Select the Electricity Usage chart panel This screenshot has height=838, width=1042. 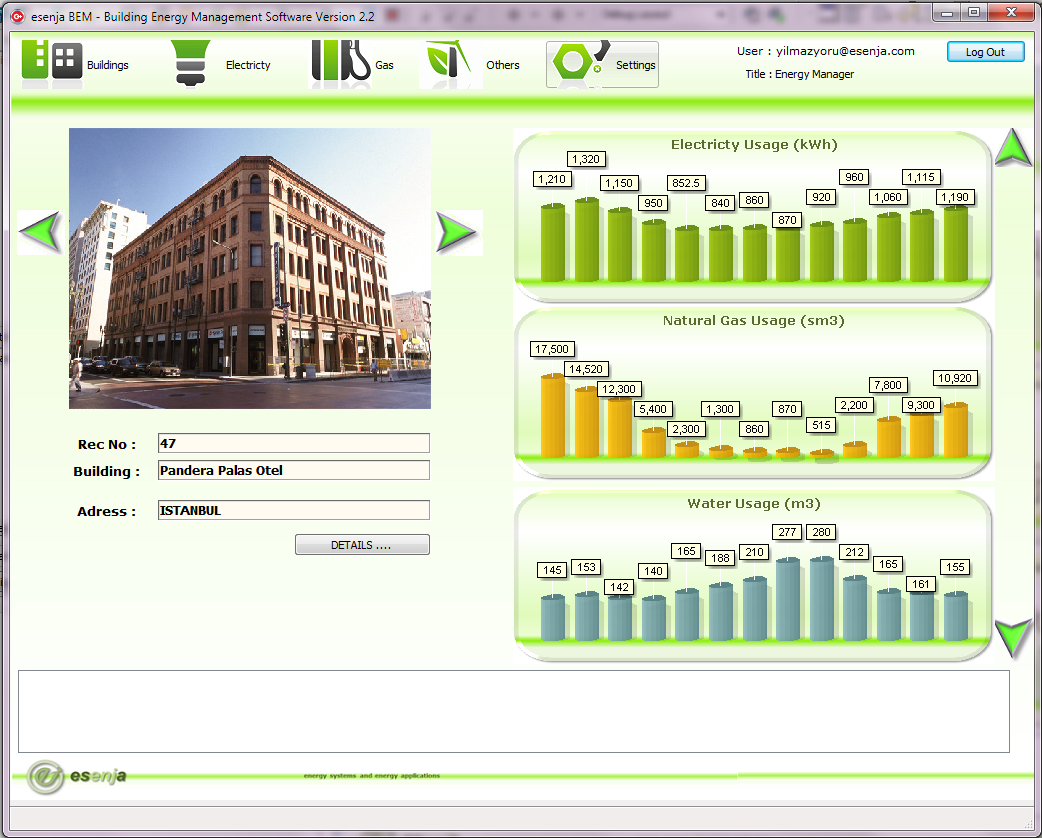tap(753, 215)
